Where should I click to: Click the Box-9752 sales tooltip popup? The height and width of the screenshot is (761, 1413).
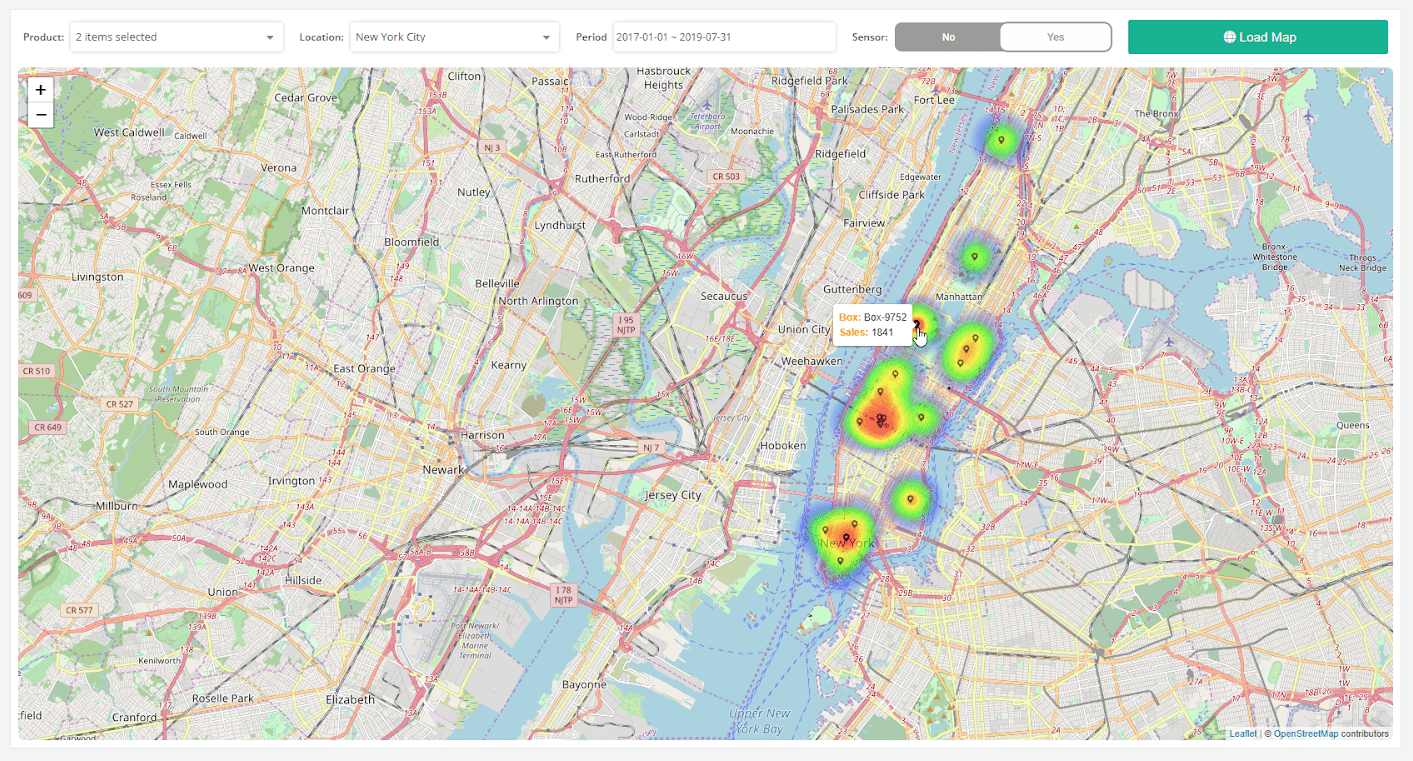873,325
